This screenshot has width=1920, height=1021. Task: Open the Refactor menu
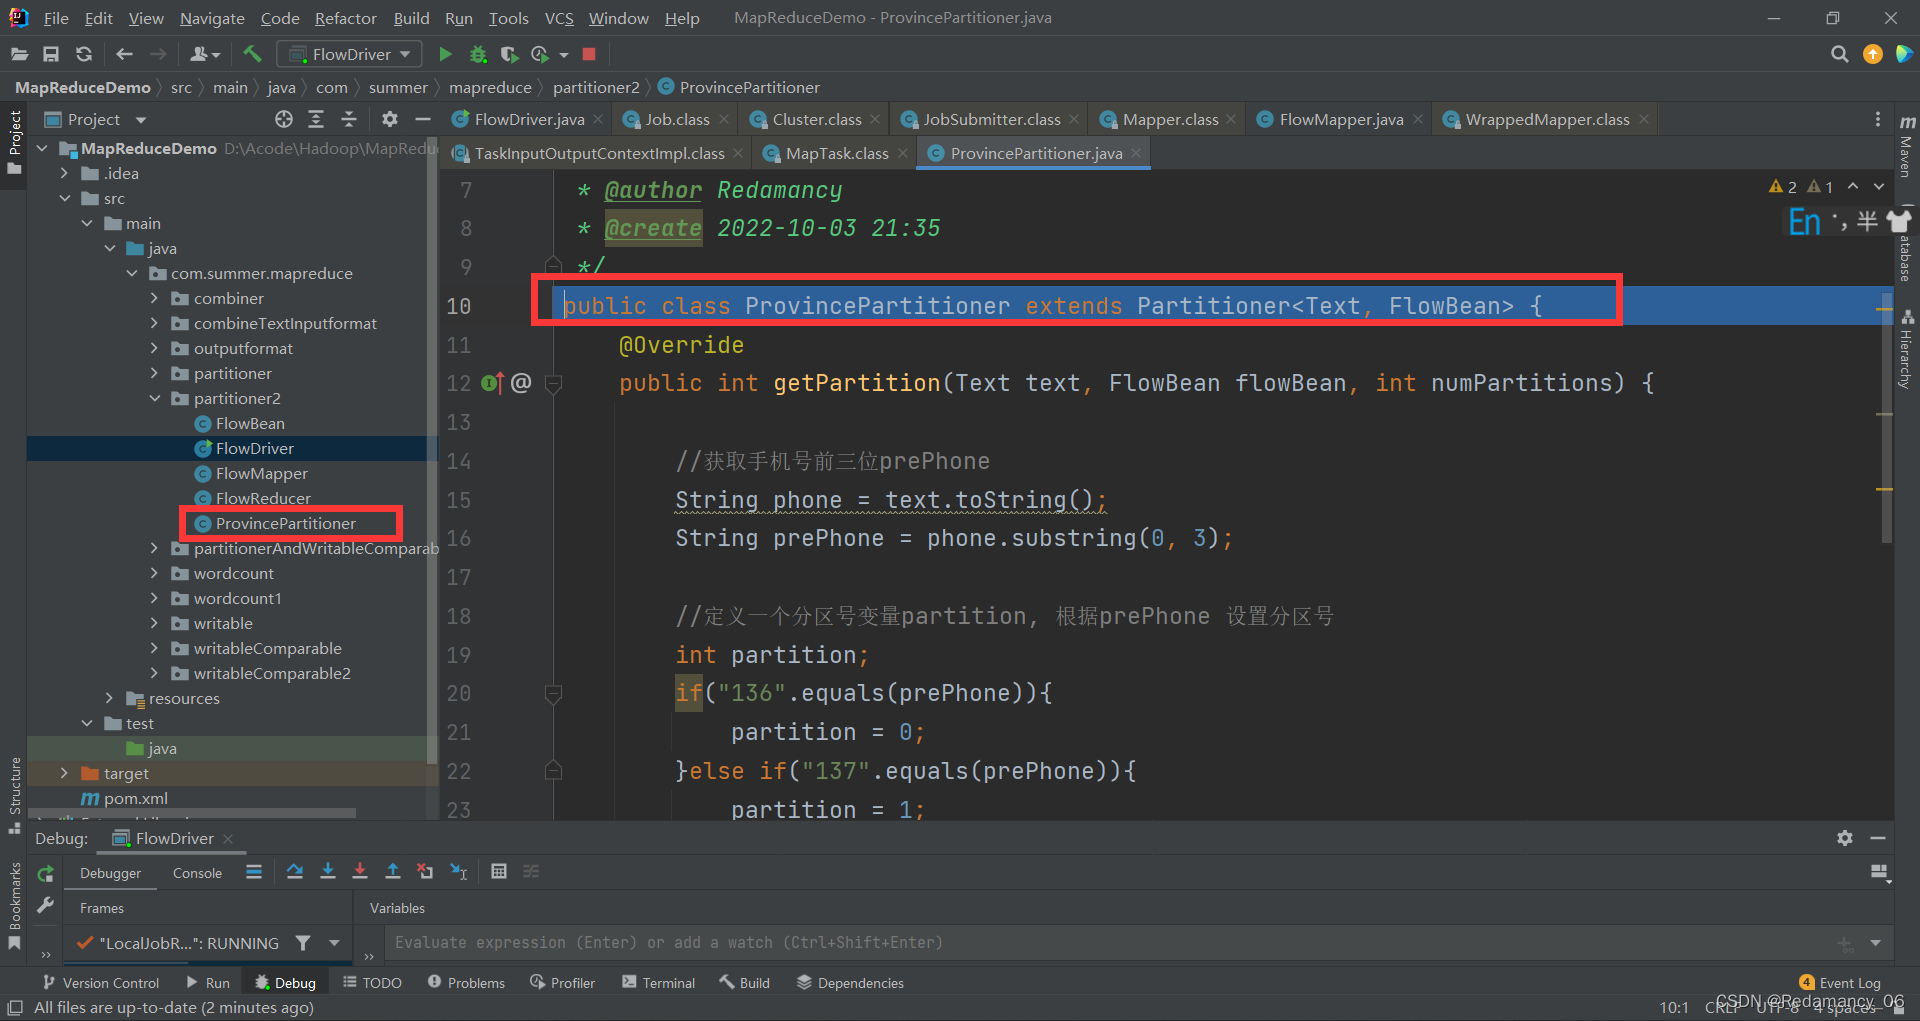tap(345, 18)
